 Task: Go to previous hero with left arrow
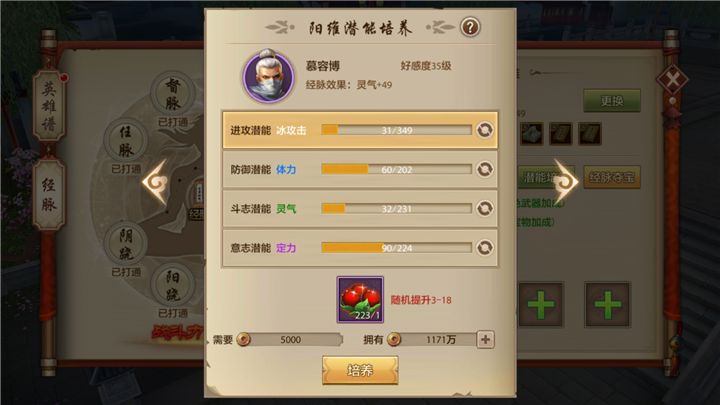tap(156, 182)
